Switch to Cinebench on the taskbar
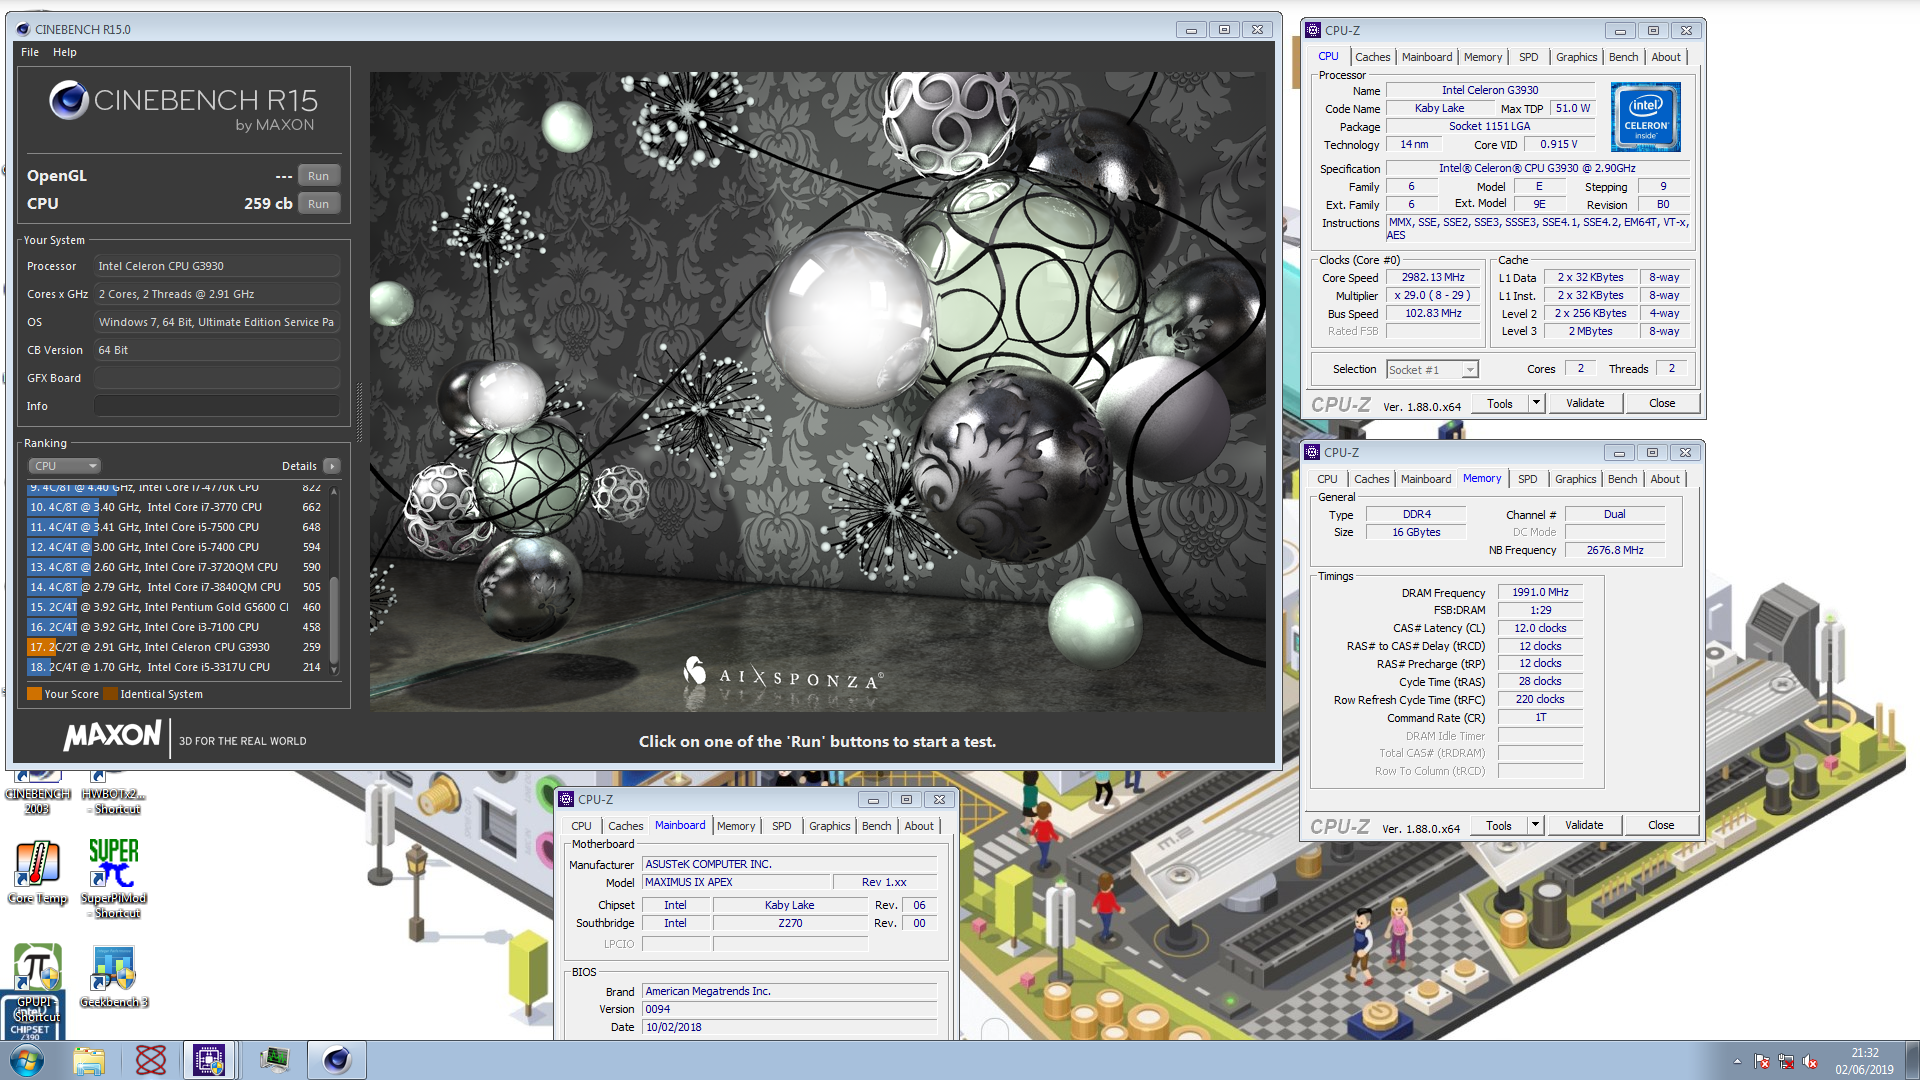Image resolution: width=1920 pixels, height=1080 pixels. point(336,1060)
